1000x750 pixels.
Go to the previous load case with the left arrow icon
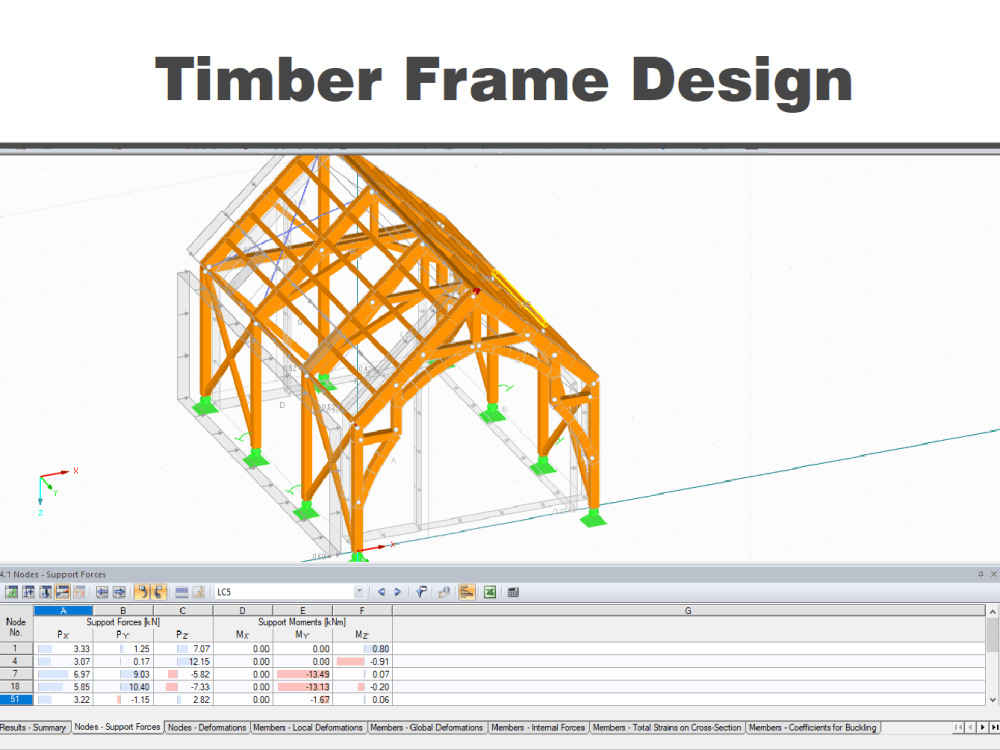coord(381,592)
